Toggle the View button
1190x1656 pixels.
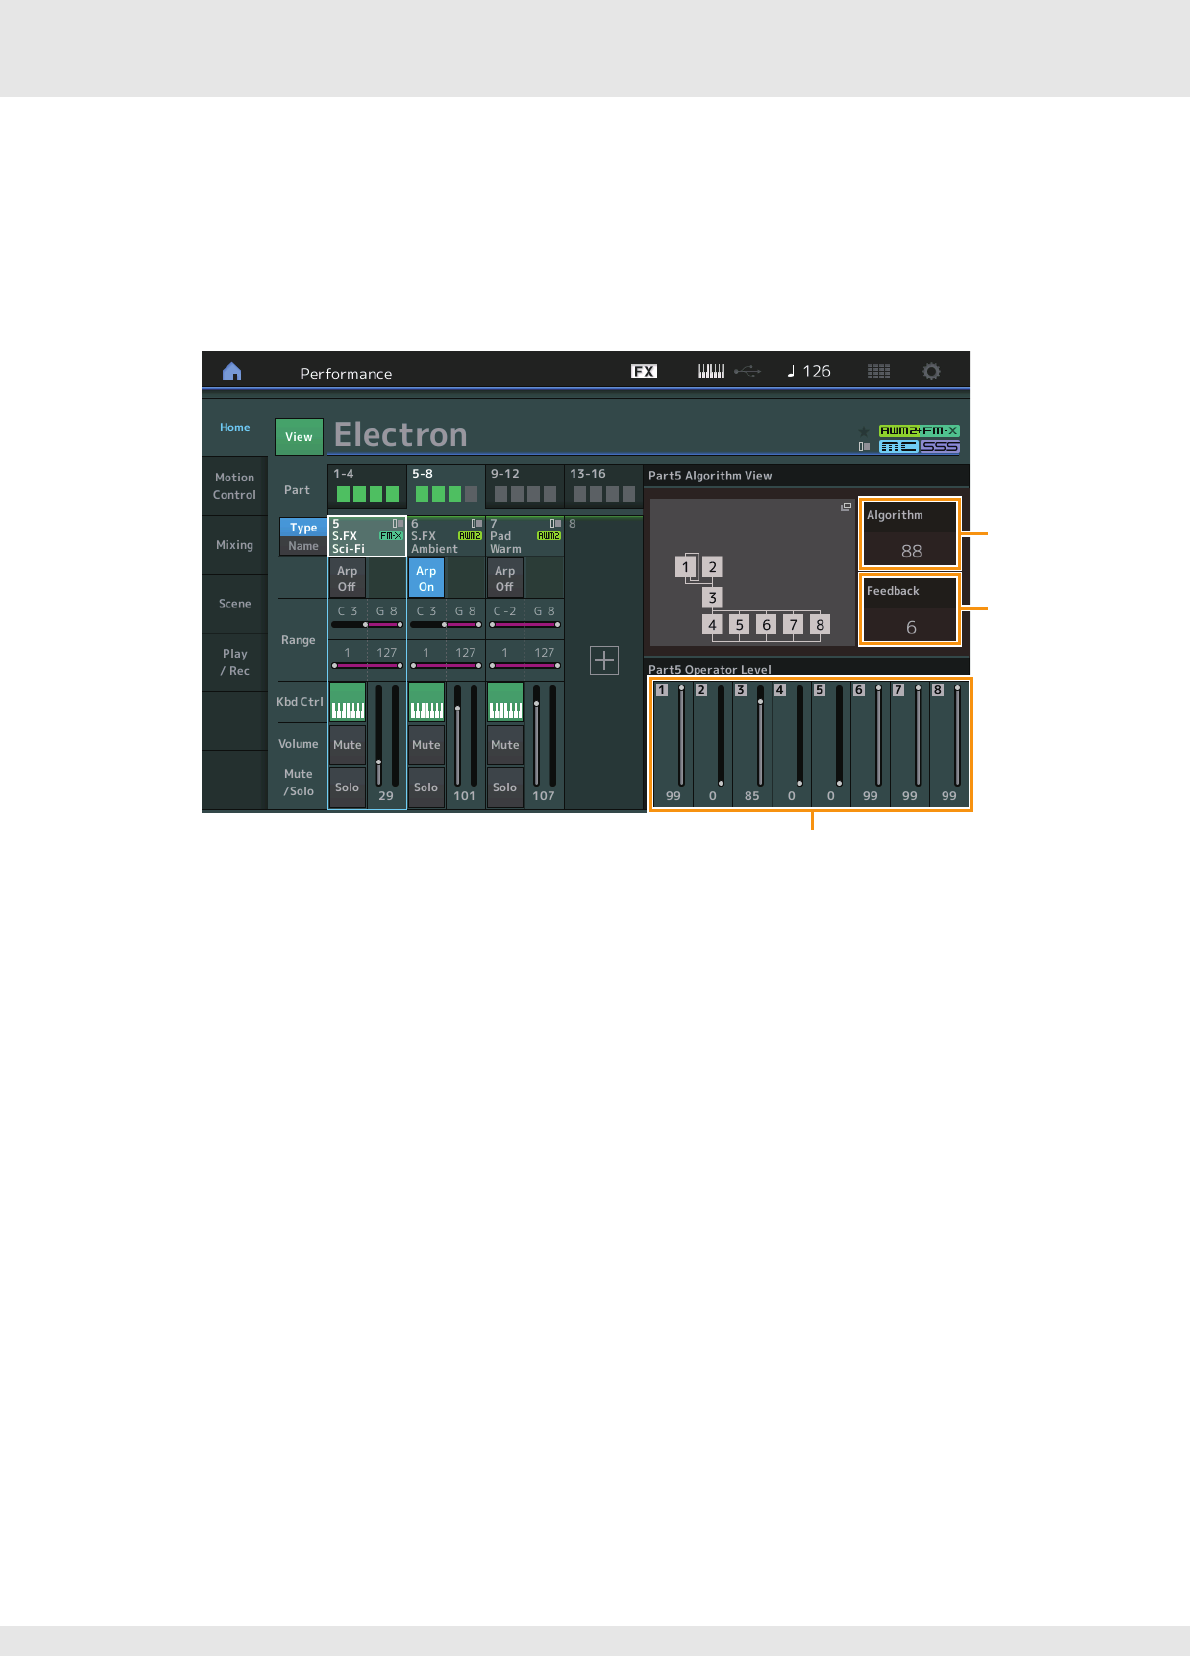[299, 437]
